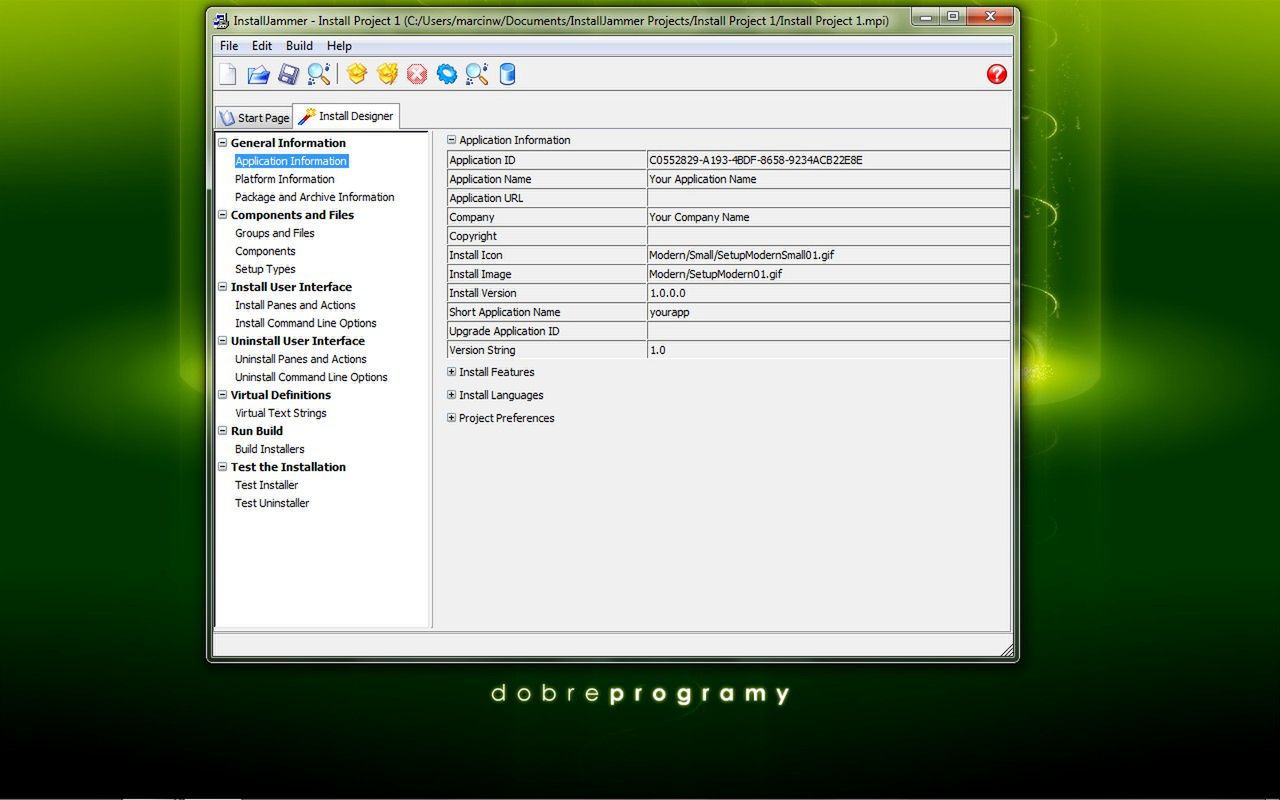The width and height of the screenshot is (1280, 800).
Task: Select Groups and Files in the sidebar
Action: 274,232
